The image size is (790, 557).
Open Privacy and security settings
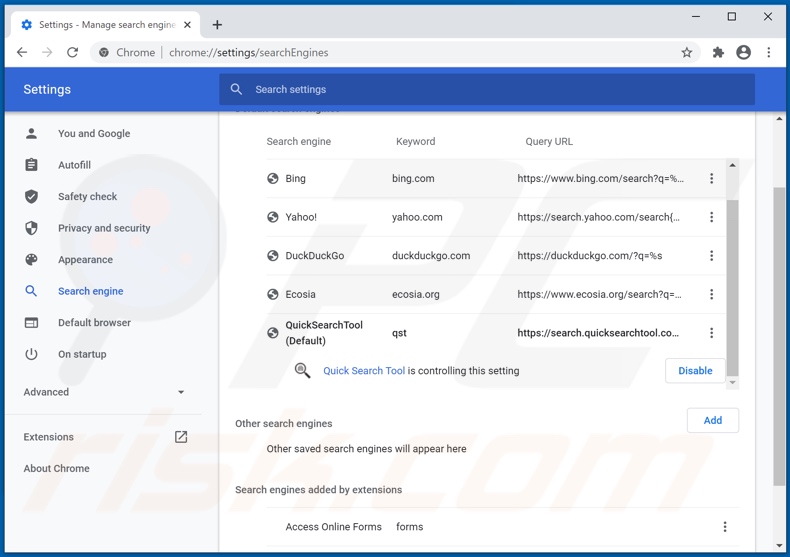coord(104,228)
